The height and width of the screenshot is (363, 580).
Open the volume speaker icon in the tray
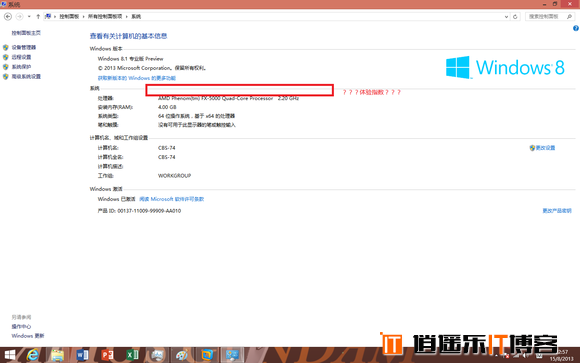(525, 356)
